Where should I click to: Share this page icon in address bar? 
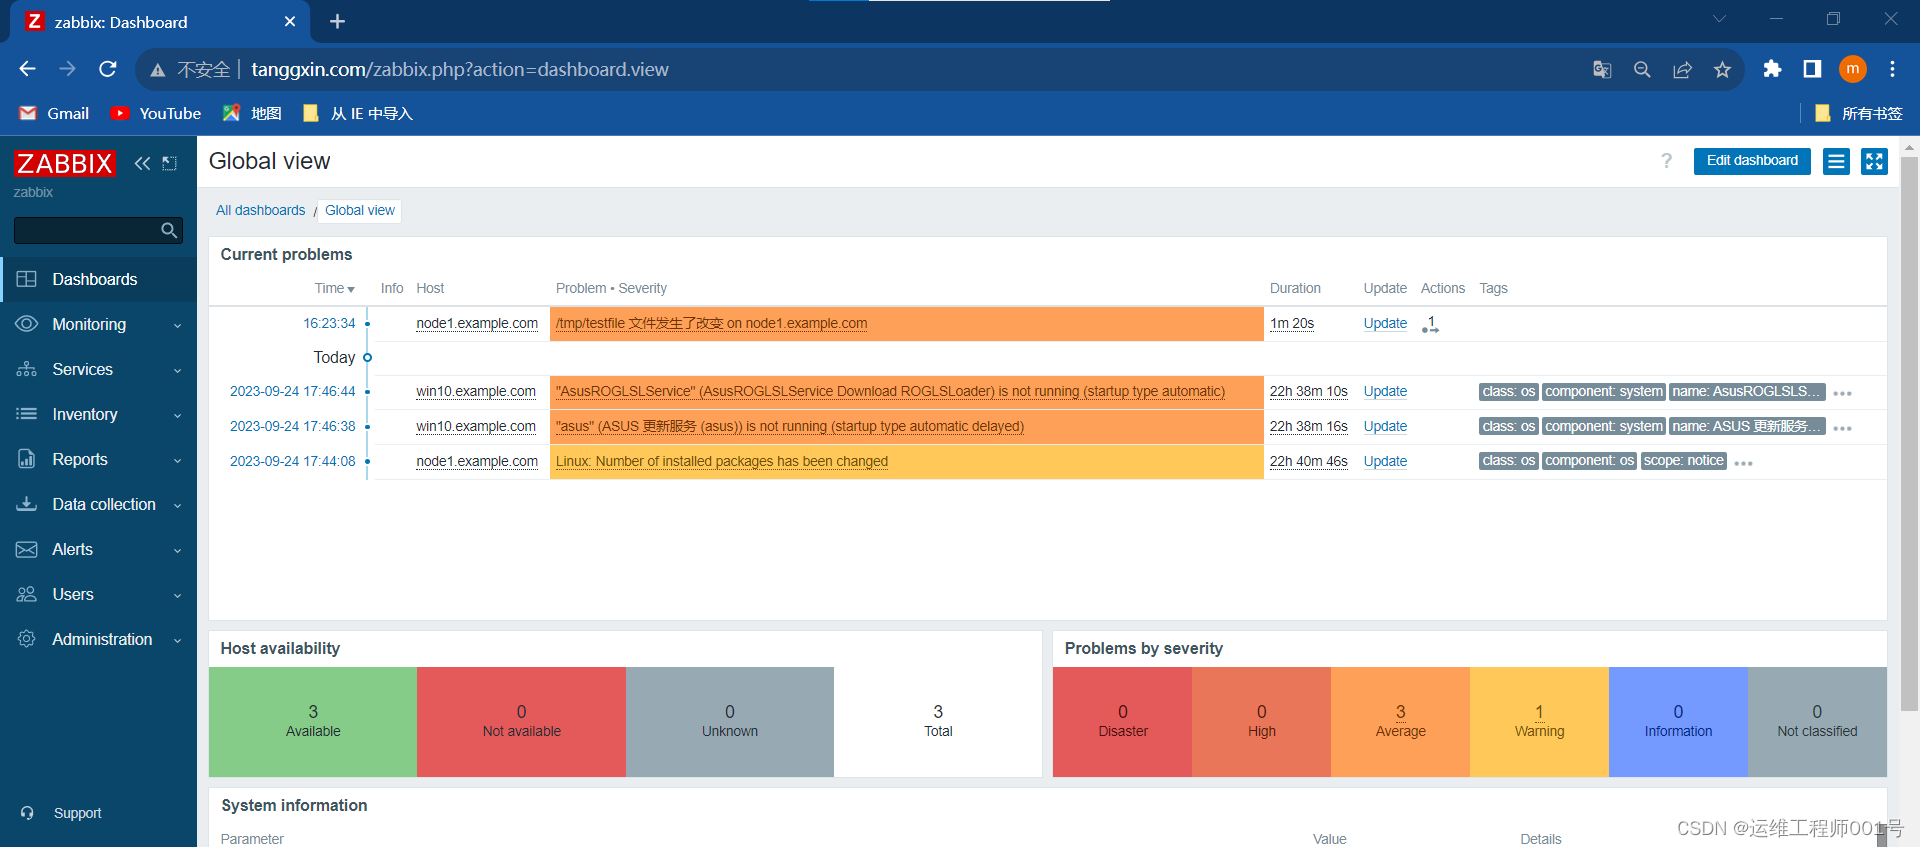click(x=1682, y=69)
